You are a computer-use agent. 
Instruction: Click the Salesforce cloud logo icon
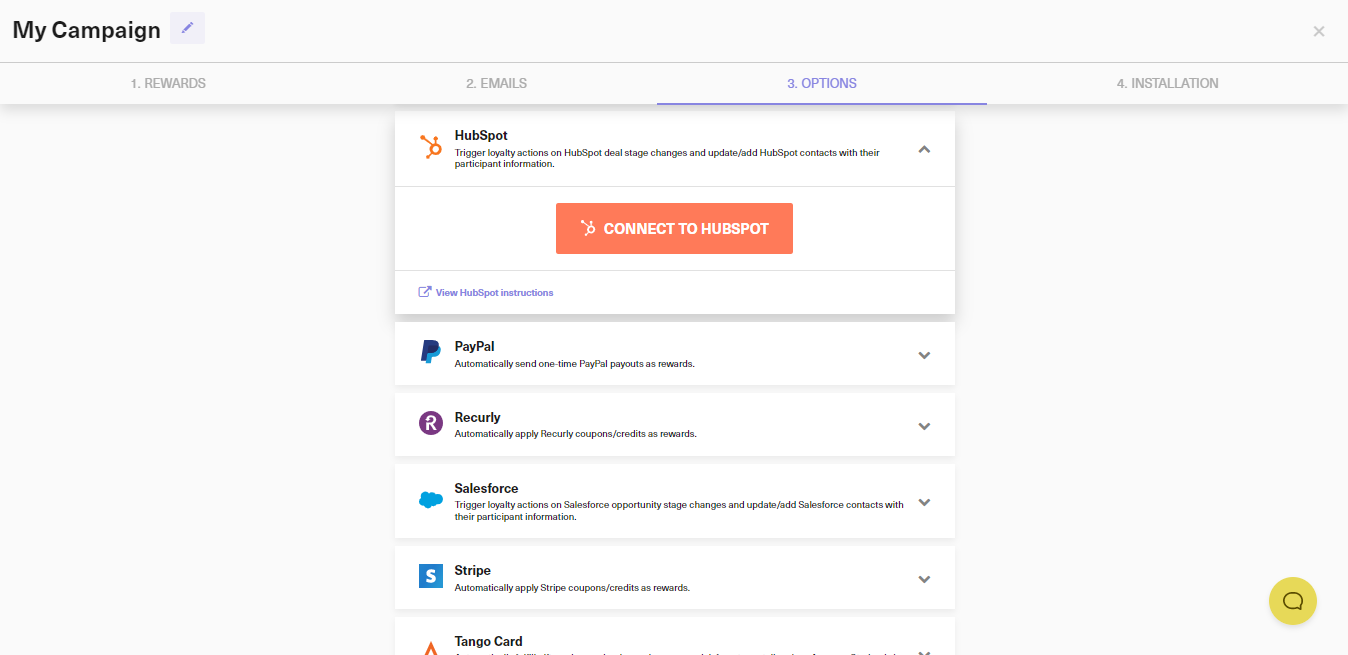tap(430, 501)
